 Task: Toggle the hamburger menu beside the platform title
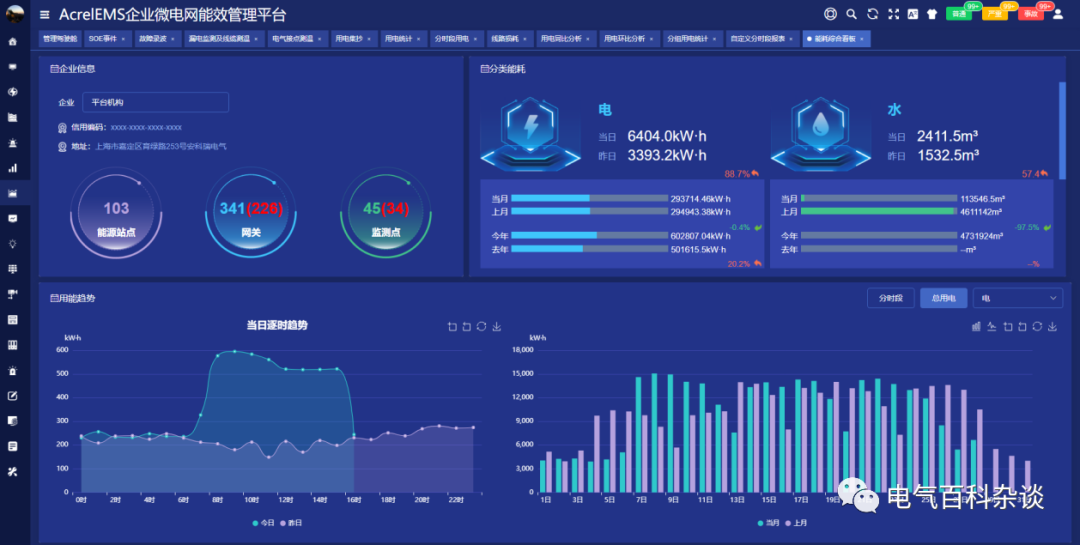(x=45, y=14)
